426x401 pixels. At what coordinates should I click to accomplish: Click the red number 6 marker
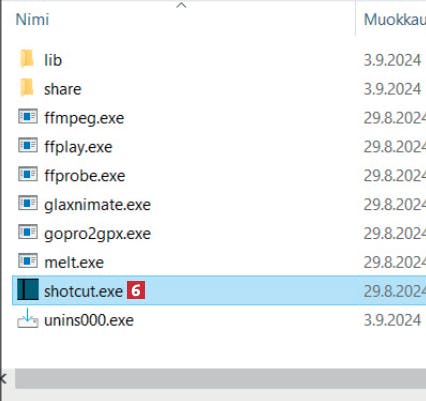(136, 290)
